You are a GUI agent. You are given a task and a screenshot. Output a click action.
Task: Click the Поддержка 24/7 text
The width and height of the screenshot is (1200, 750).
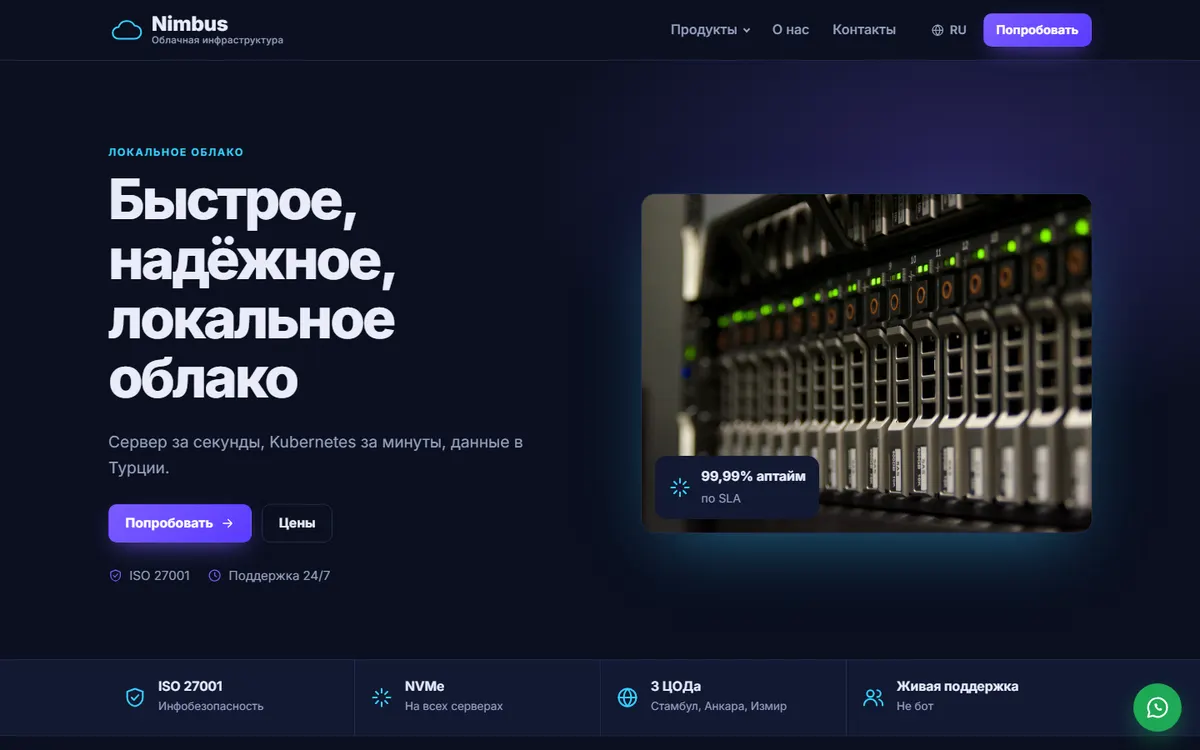point(279,575)
